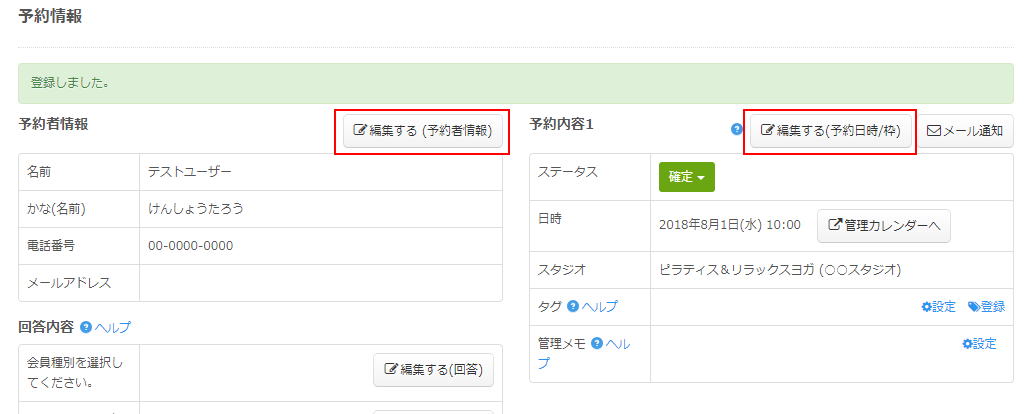
Task: Open the 確定 status dropdown
Action: [686, 177]
